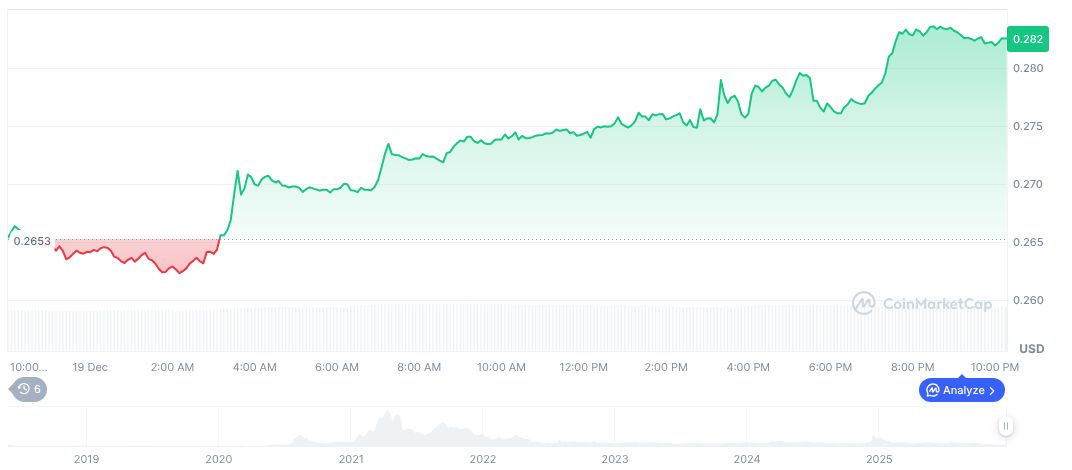
Task: Click the 0.2653 opening price label
Action: tap(32, 241)
